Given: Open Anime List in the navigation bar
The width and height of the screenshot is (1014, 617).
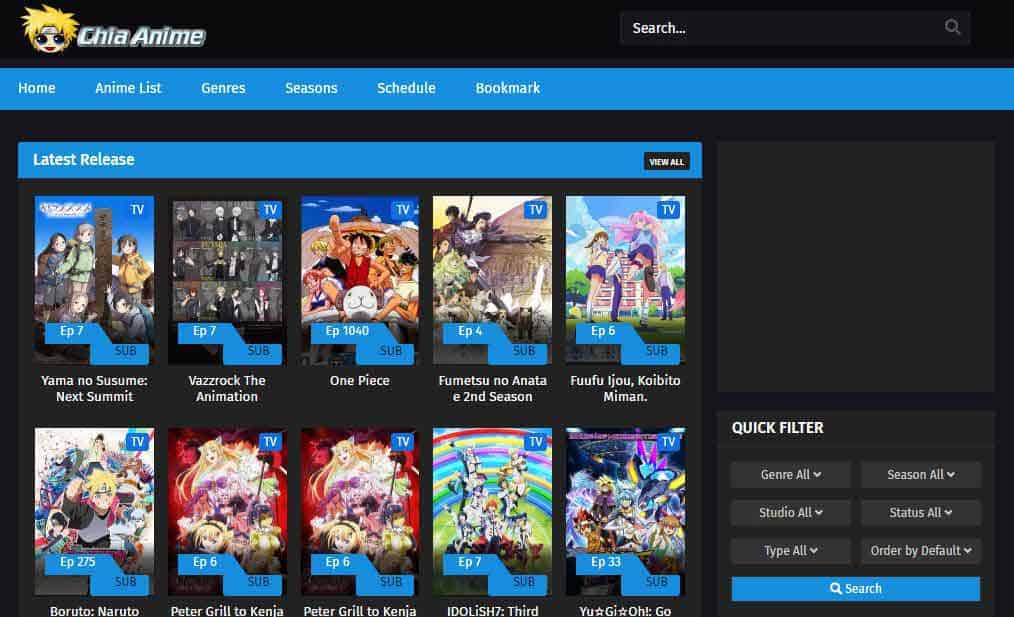Looking at the screenshot, I should 128,88.
